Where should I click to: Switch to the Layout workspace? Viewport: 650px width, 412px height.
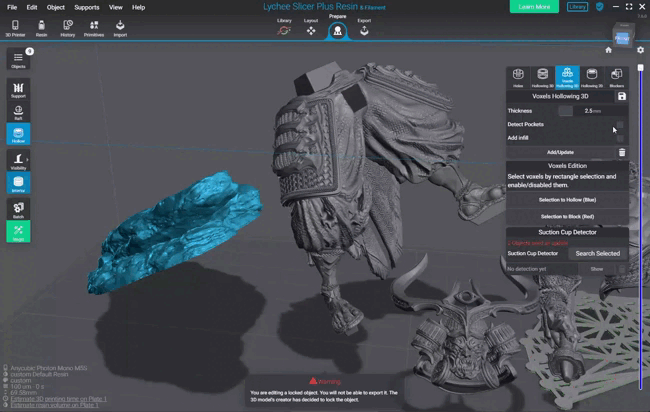(x=310, y=27)
